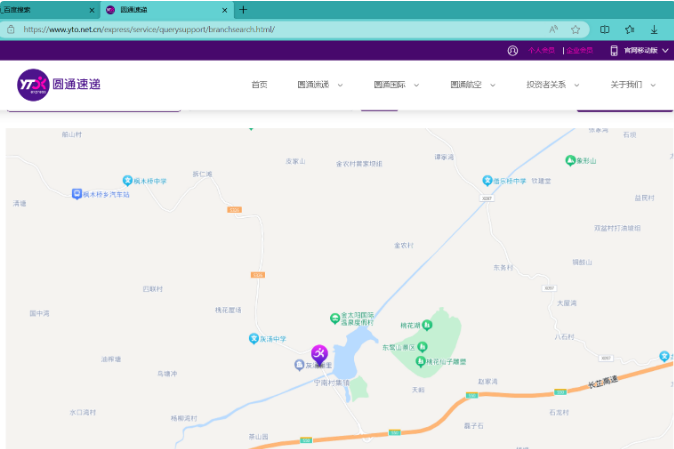Open browser favorites list icon
Viewport: 674px width, 449px height.
tap(630, 29)
